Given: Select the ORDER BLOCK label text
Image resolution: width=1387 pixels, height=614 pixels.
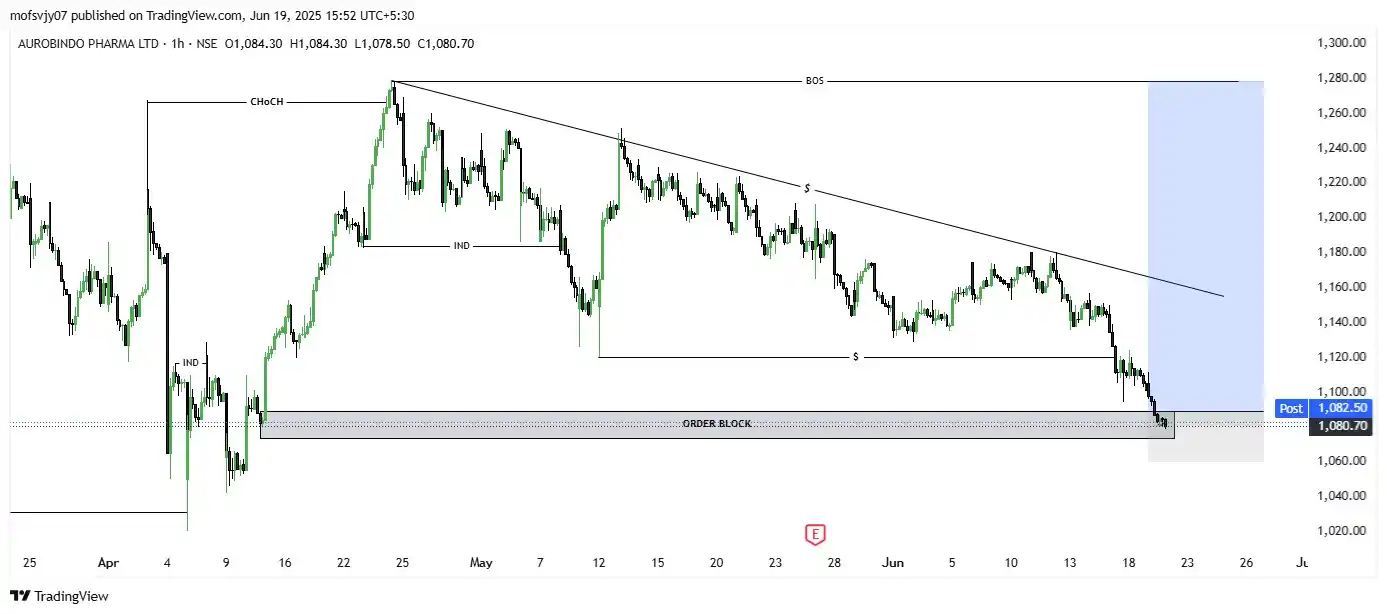Looking at the screenshot, I should click(716, 424).
